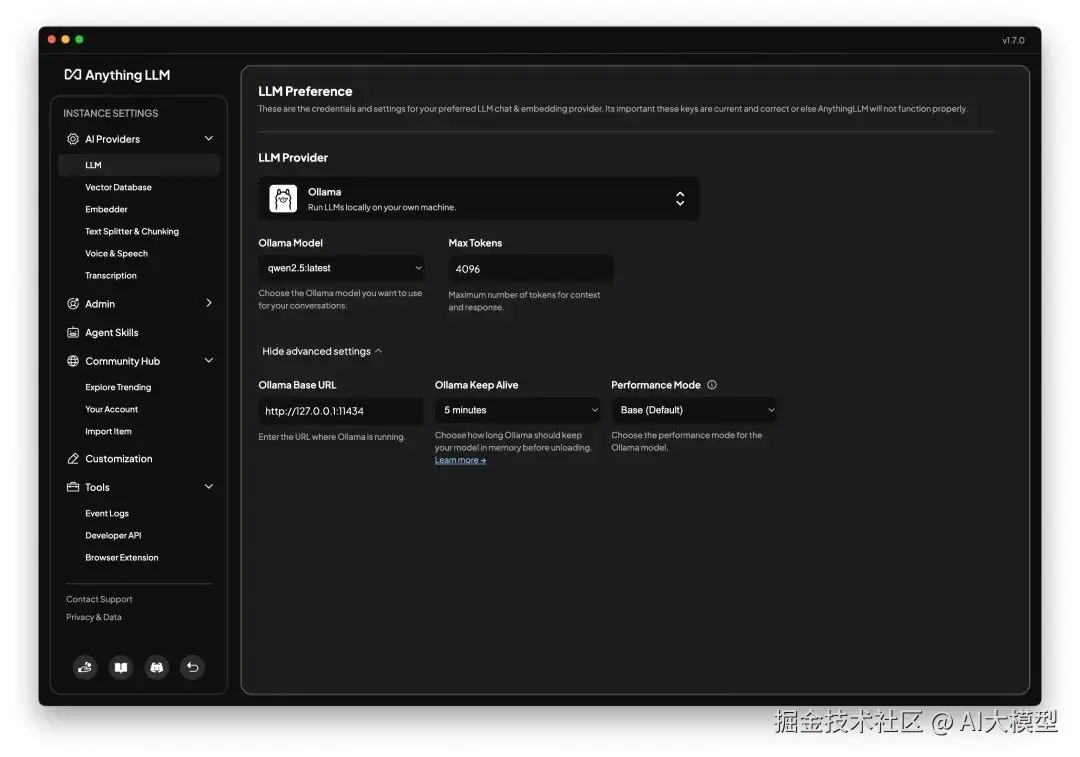Select Vector Database in the sidebar
The width and height of the screenshot is (1080, 757).
pos(118,187)
